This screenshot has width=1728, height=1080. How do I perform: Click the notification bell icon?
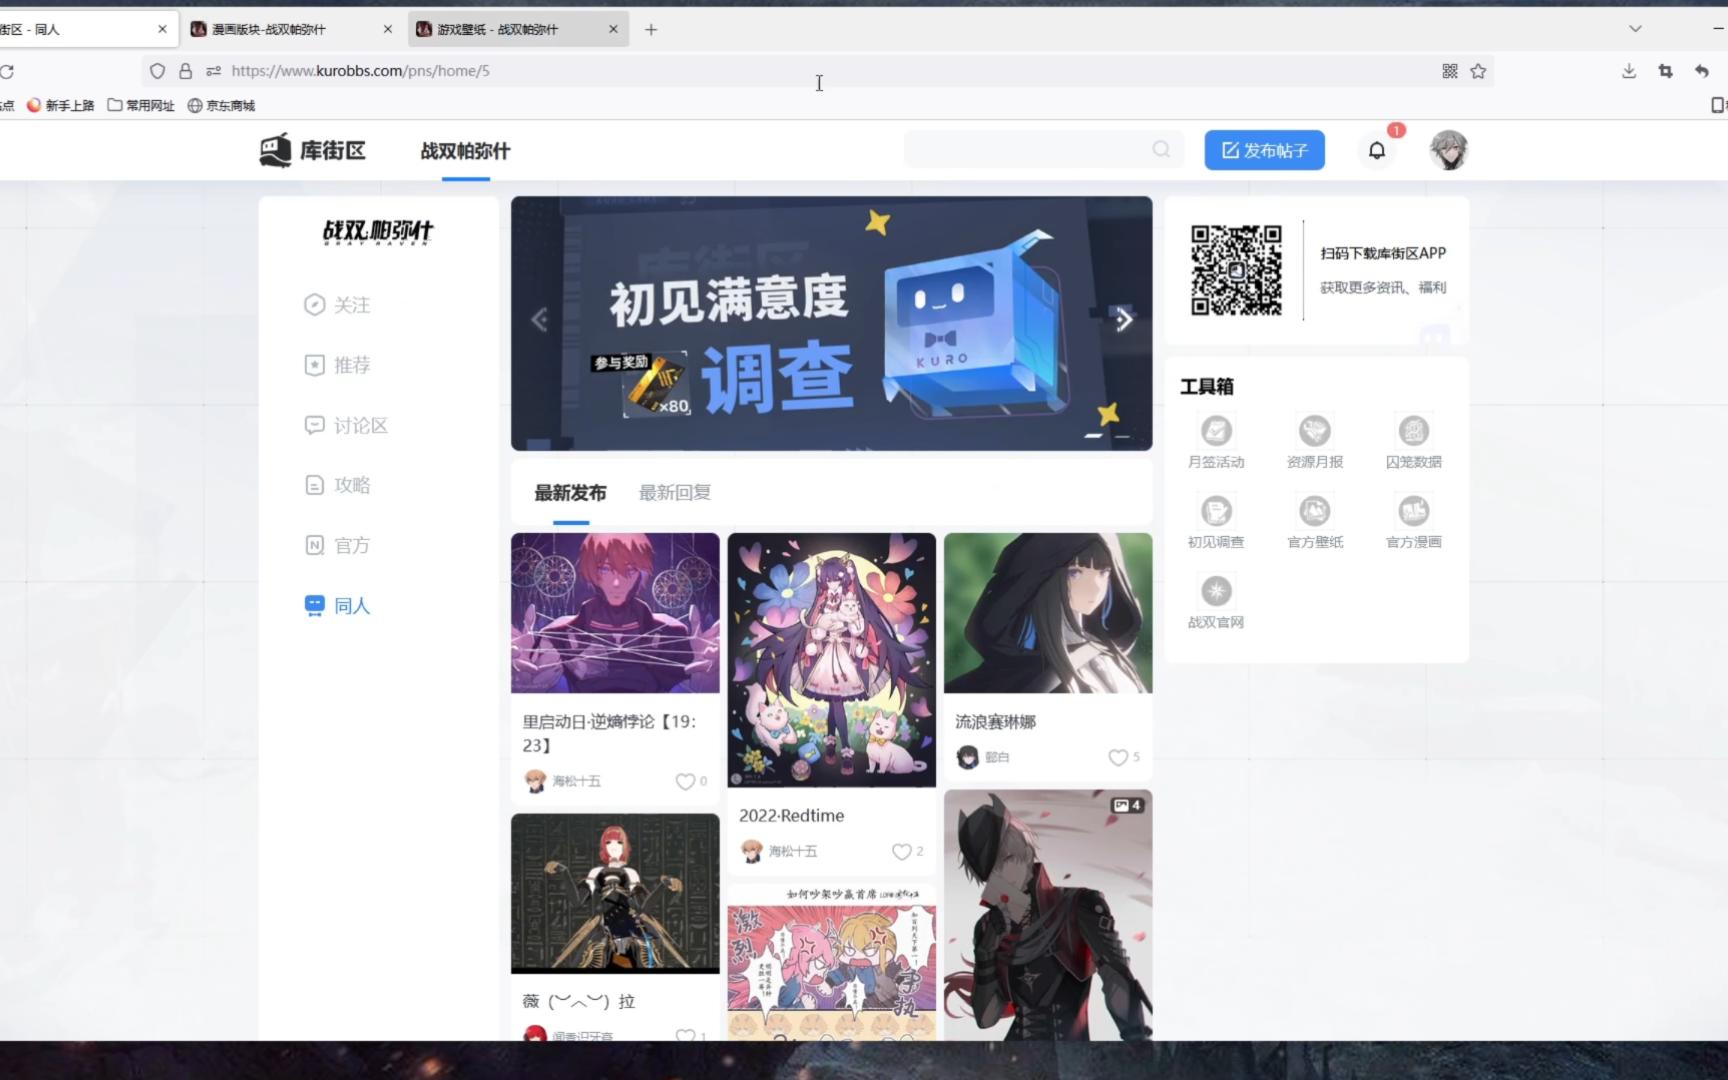(1377, 150)
